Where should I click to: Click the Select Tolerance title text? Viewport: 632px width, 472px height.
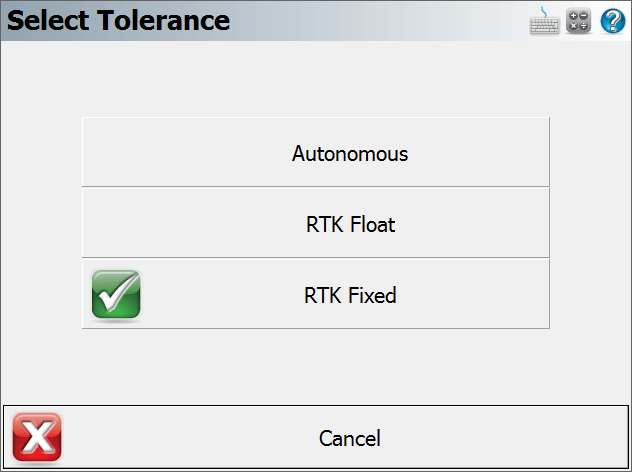click(118, 21)
